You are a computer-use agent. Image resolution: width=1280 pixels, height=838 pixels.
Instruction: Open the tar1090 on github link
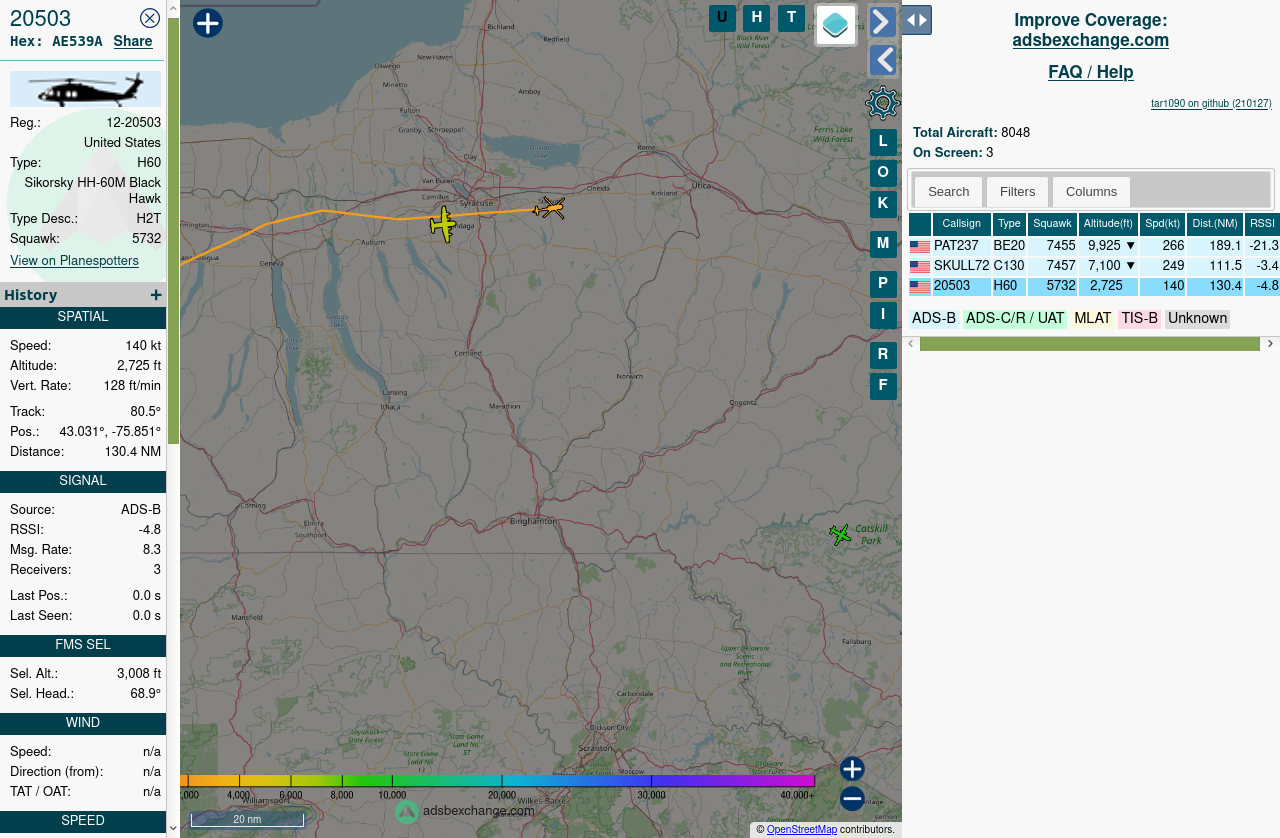tap(1211, 103)
